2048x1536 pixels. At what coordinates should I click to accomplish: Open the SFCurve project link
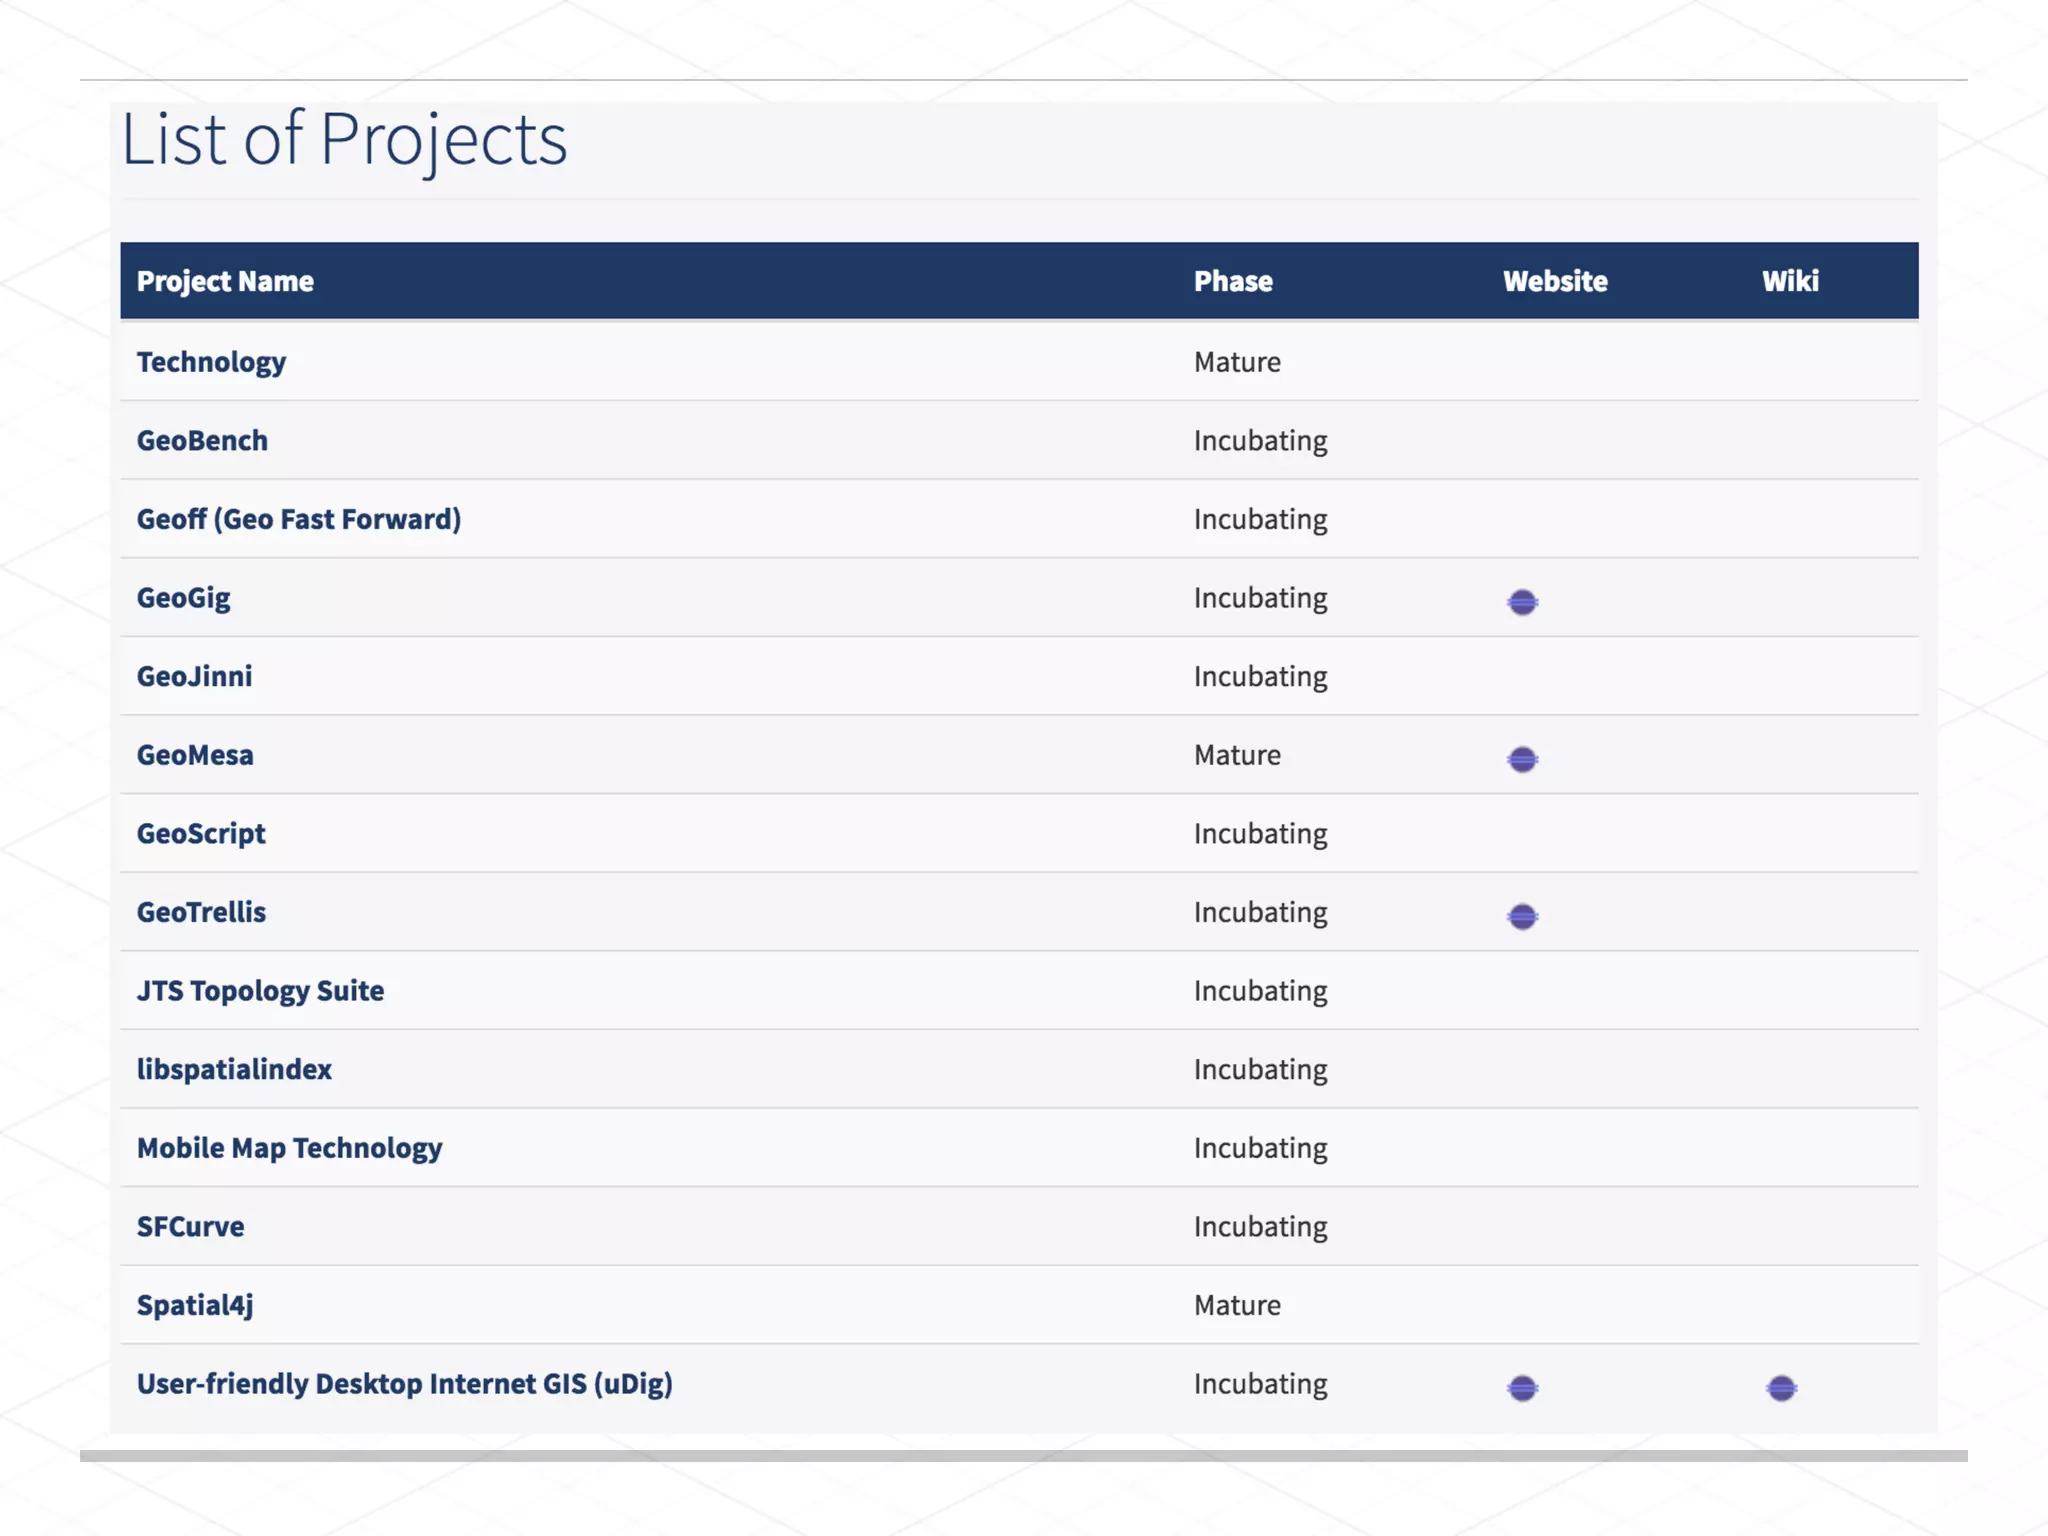click(190, 1226)
